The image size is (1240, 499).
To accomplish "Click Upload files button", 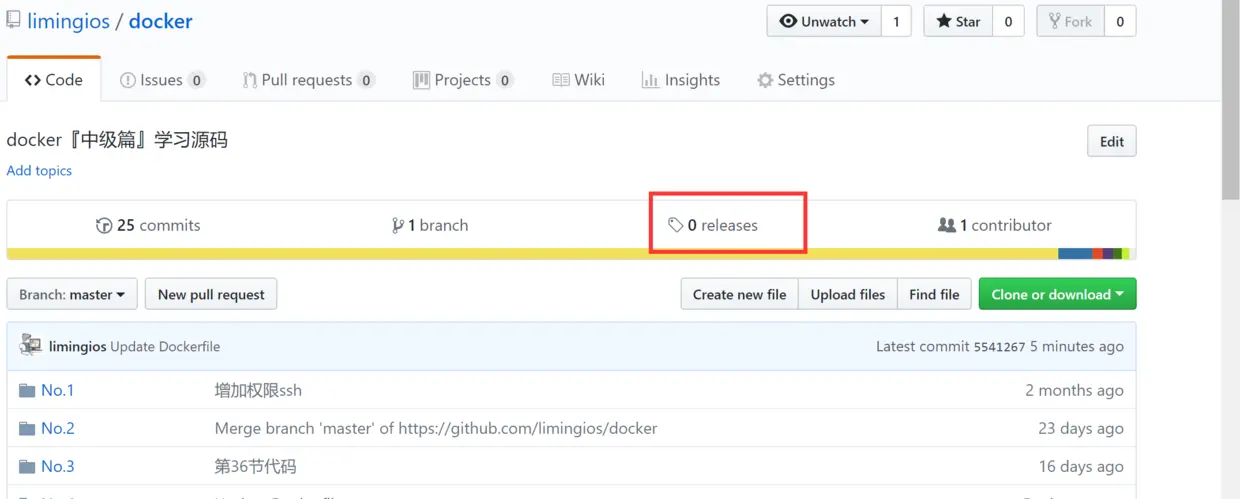I will (847, 294).
